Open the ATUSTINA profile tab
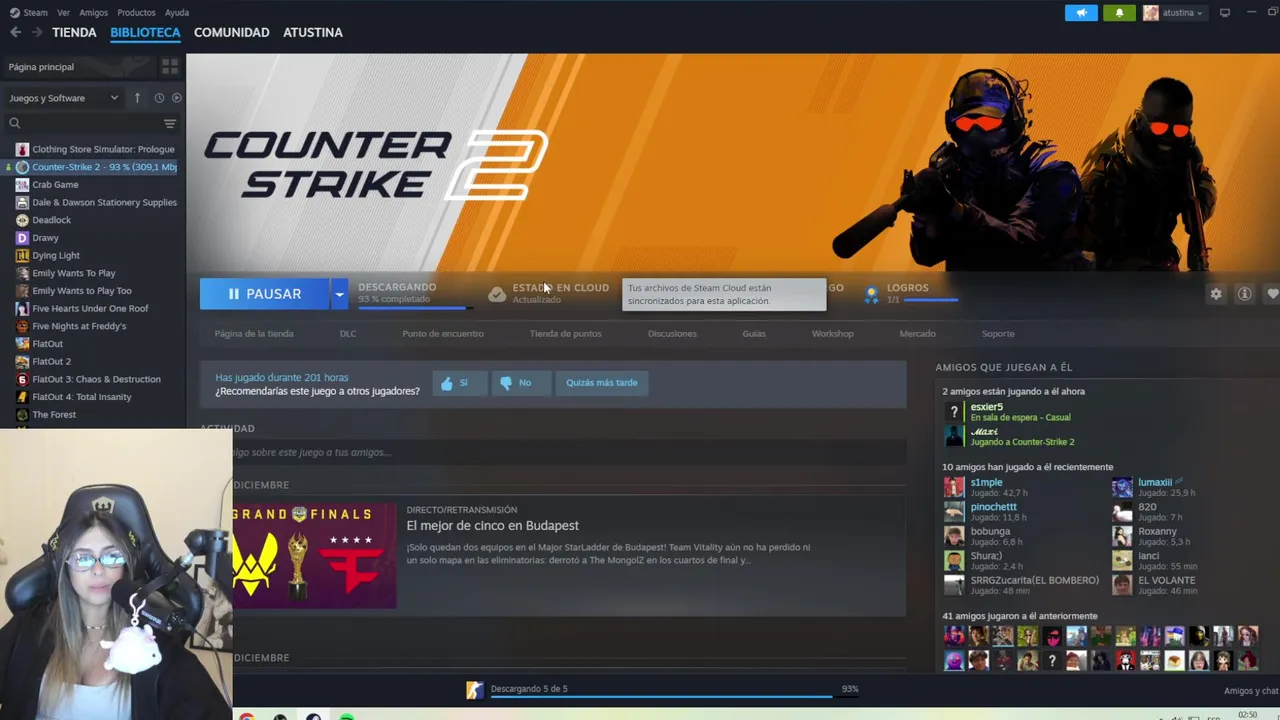This screenshot has height=720, width=1280. (x=313, y=32)
